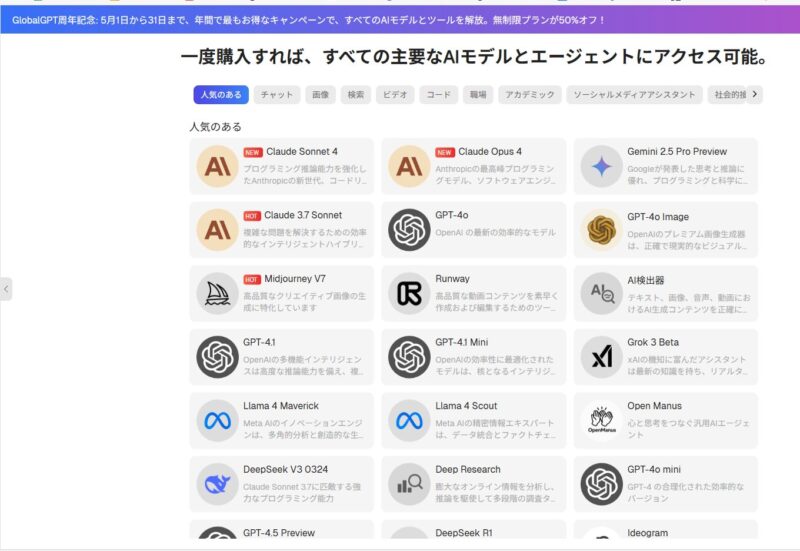Viewport: 800px width, 551px height.
Task: Click the Llama 4 Maverick Meta icon
Action: (x=217, y=420)
